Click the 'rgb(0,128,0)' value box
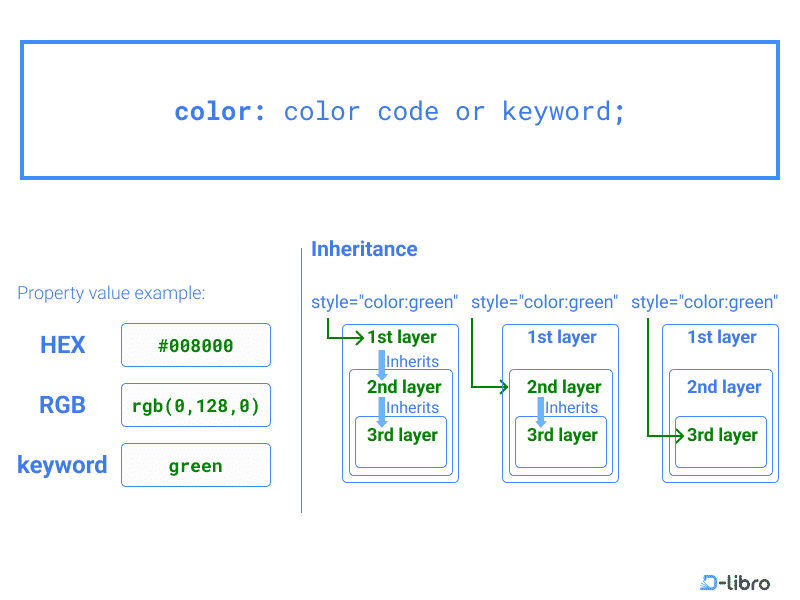800x600 pixels. click(196, 405)
